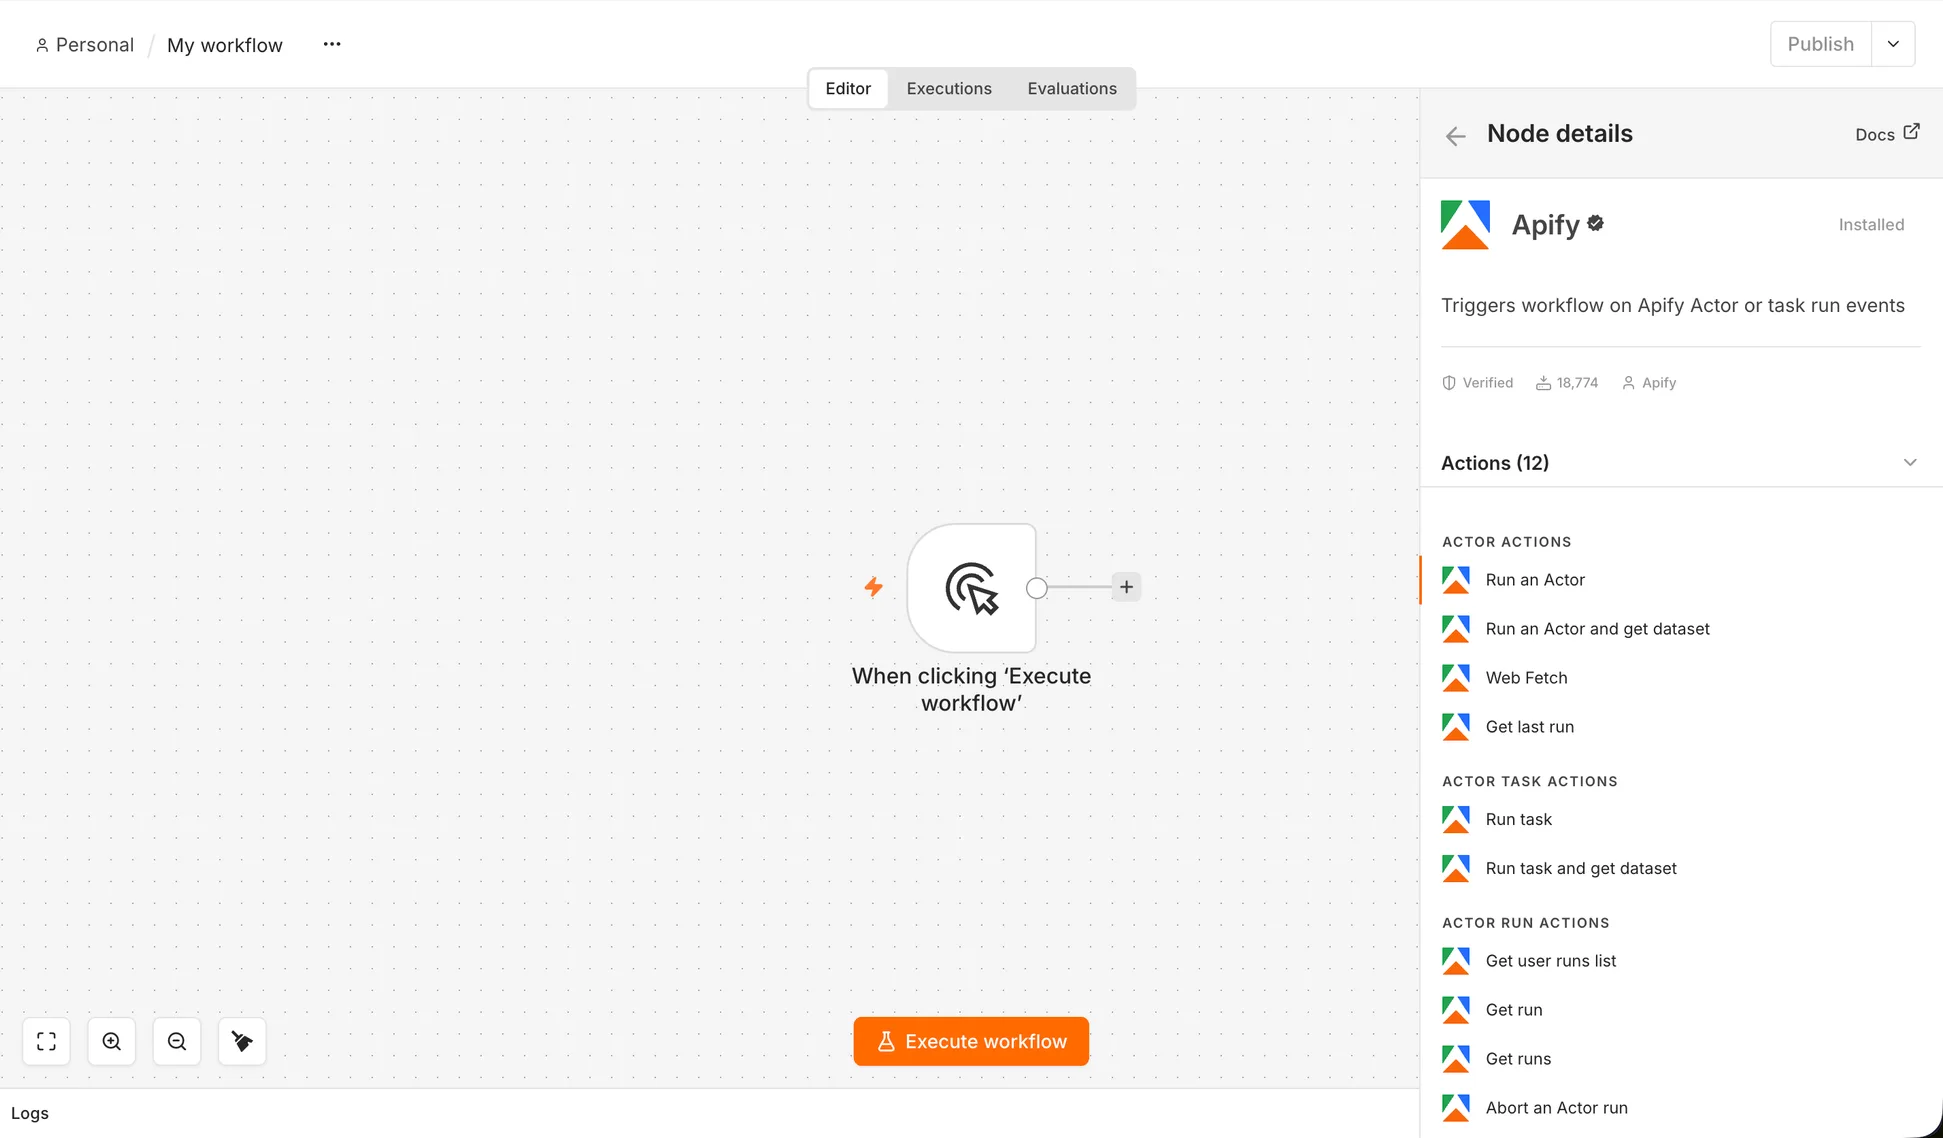This screenshot has width=1943, height=1138.
Task: Select the Run an Actor action
Action: 1681,580
